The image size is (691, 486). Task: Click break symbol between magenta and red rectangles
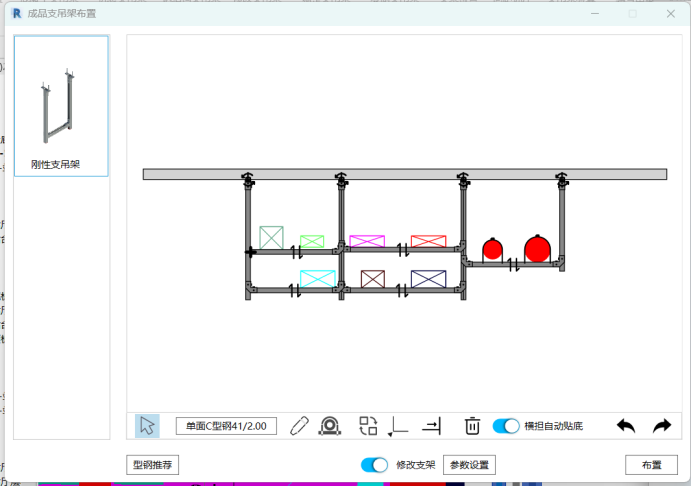click(403, 250)
